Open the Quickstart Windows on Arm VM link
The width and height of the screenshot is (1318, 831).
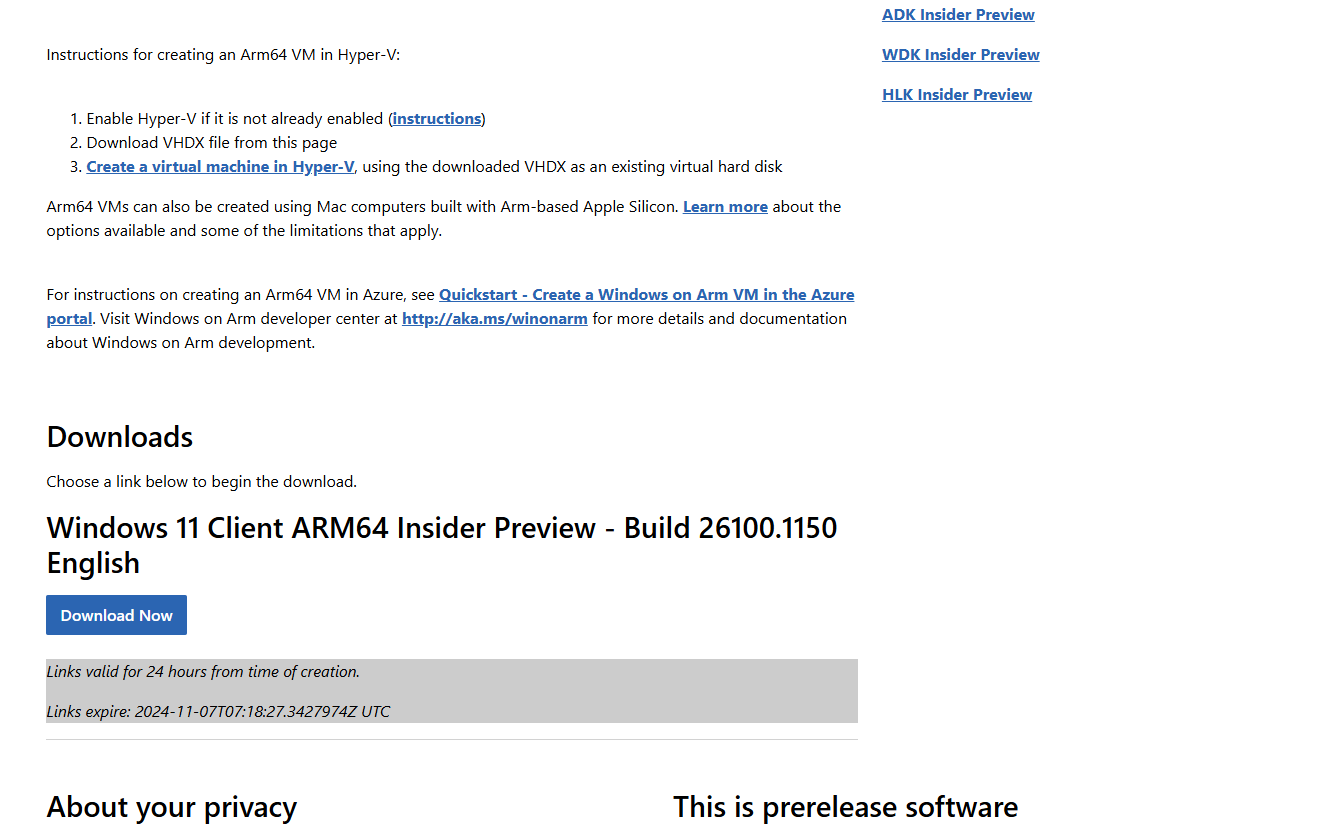[646, 295]
